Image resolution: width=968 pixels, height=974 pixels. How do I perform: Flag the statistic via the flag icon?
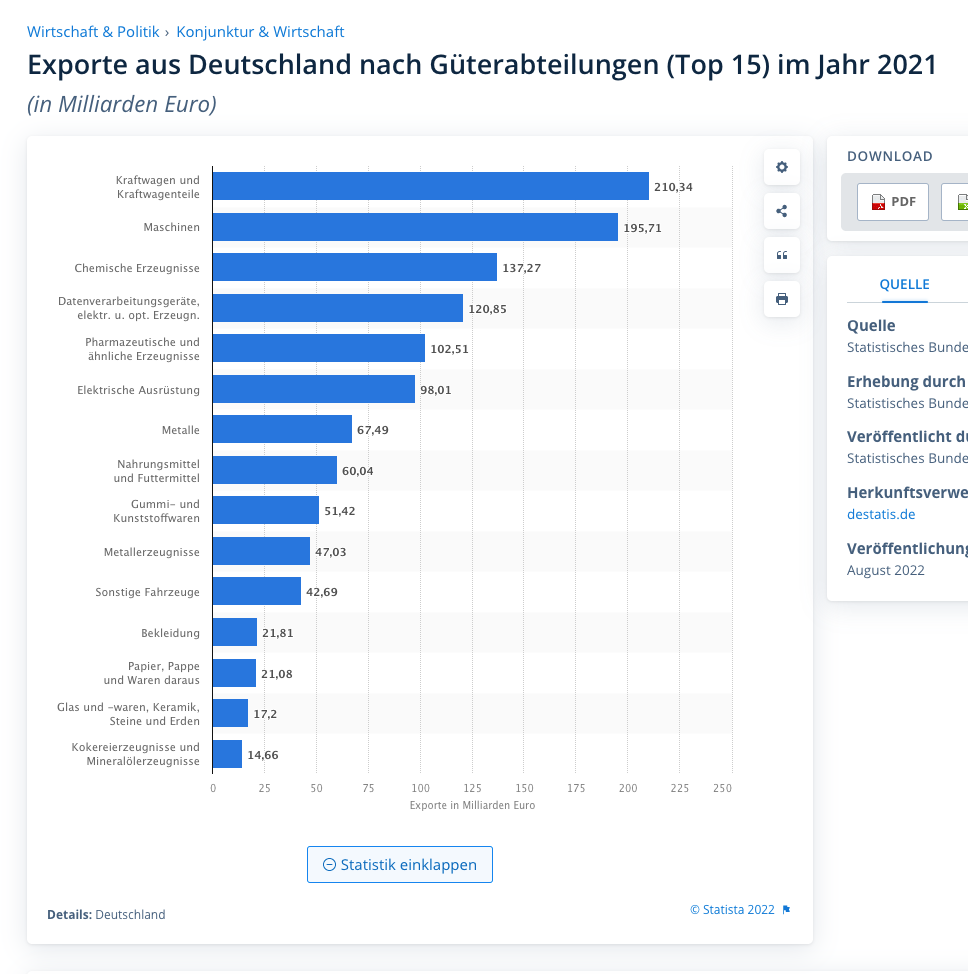click(786, 909)
